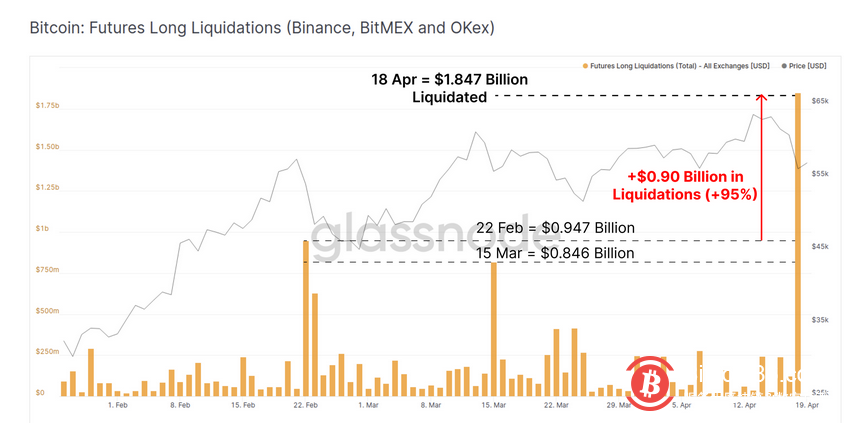Screen dimensions: 844x423
Task: Click the '$1.75b' left axis label
Action: [46, 105]
